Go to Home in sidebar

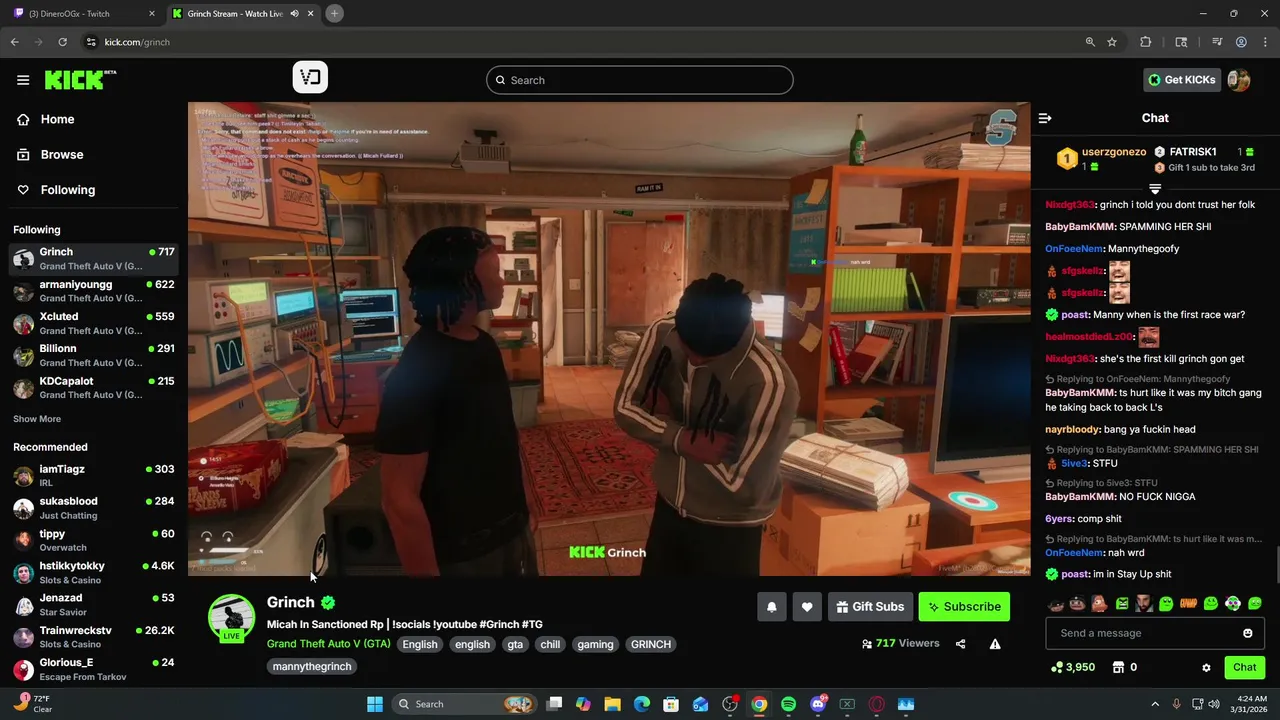coord(46,119)
